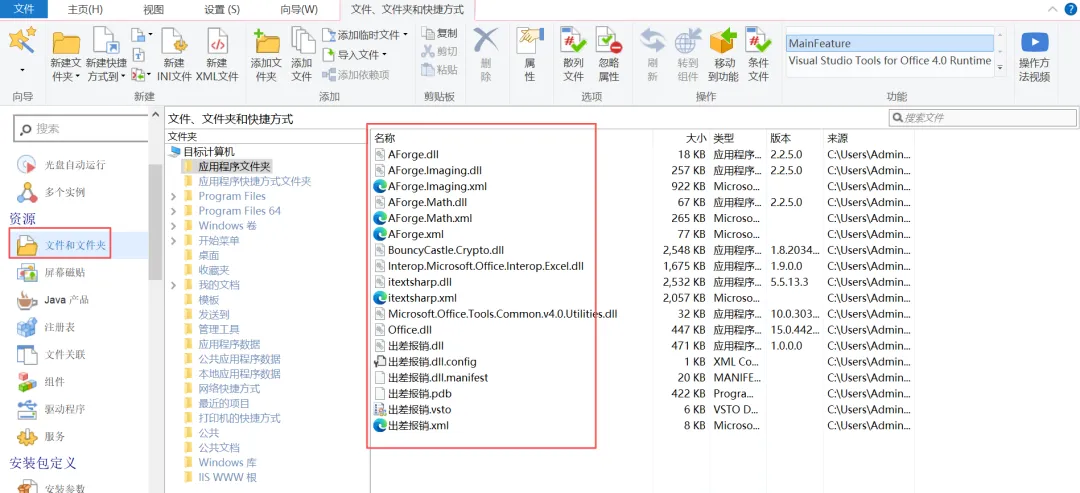Open the 导入文件 dropdown arrow
The height and width of the screenshot is (493, 1080).
coord(384,54)
